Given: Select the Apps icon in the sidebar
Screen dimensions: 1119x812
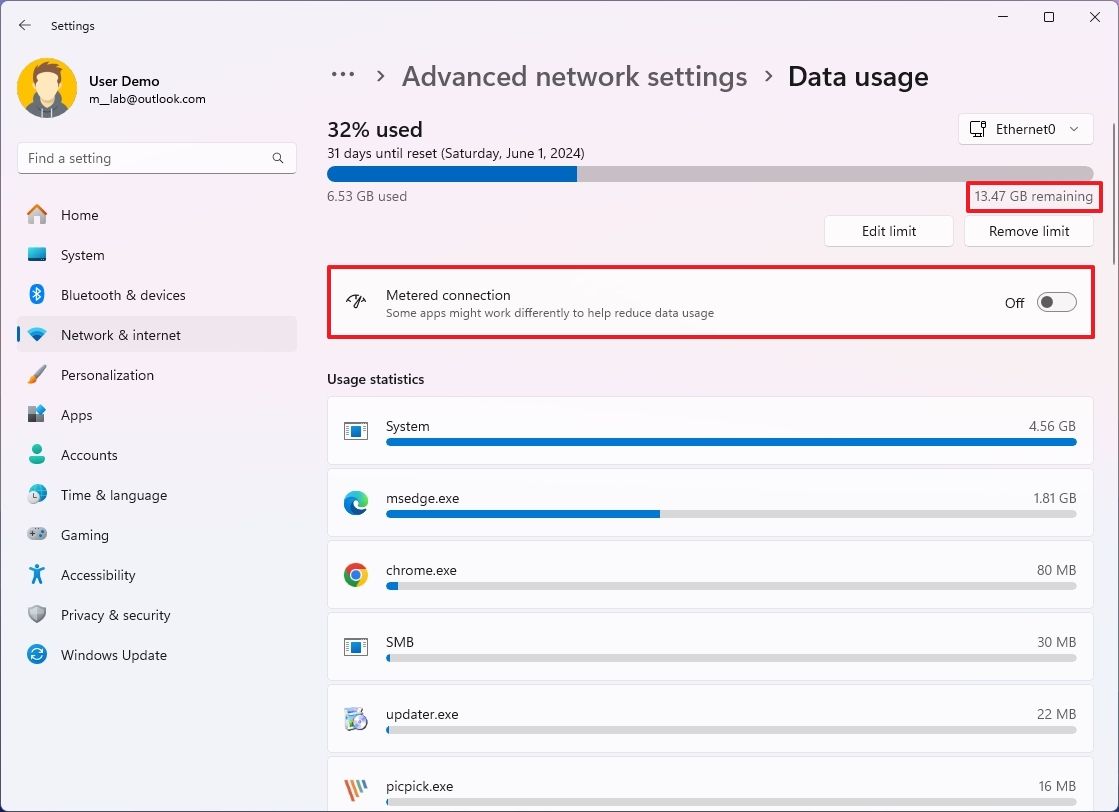Looking at the screenshot, I should coord(38,415).
